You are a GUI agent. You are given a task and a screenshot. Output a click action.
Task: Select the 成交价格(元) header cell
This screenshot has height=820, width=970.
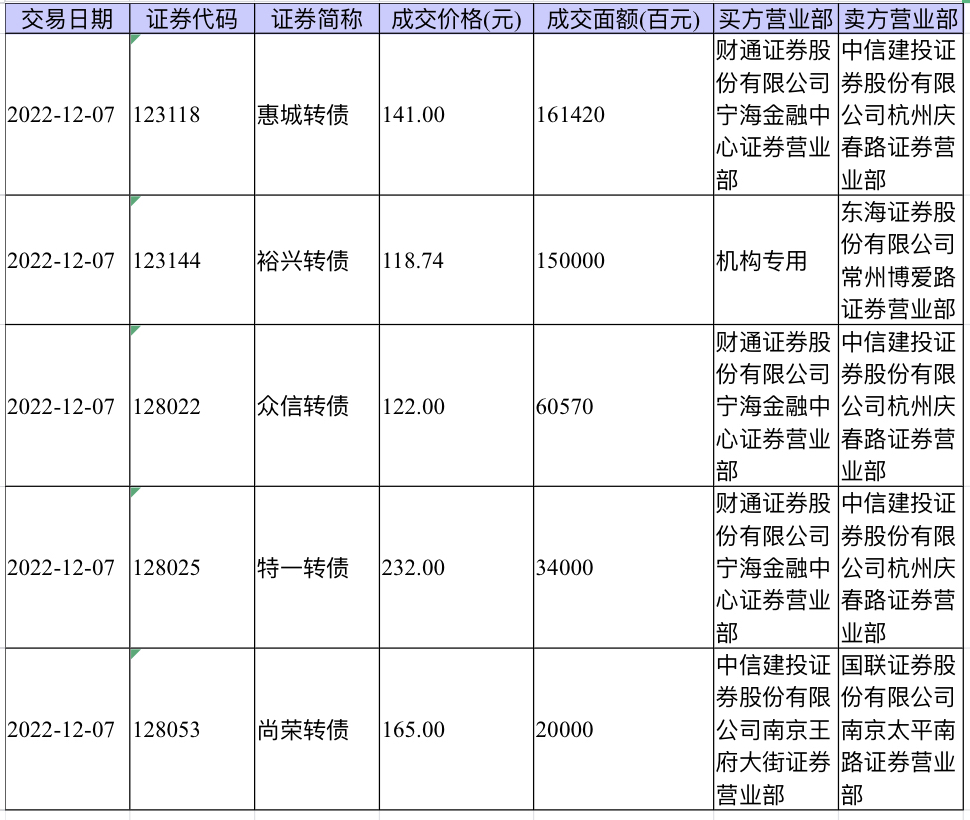point(457,19)
